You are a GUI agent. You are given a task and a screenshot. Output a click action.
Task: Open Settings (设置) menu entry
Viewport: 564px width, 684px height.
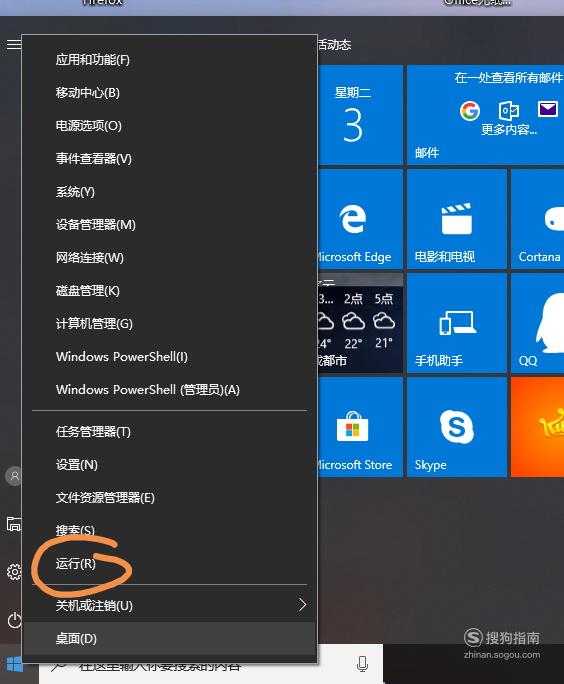[x=169, y=465]
